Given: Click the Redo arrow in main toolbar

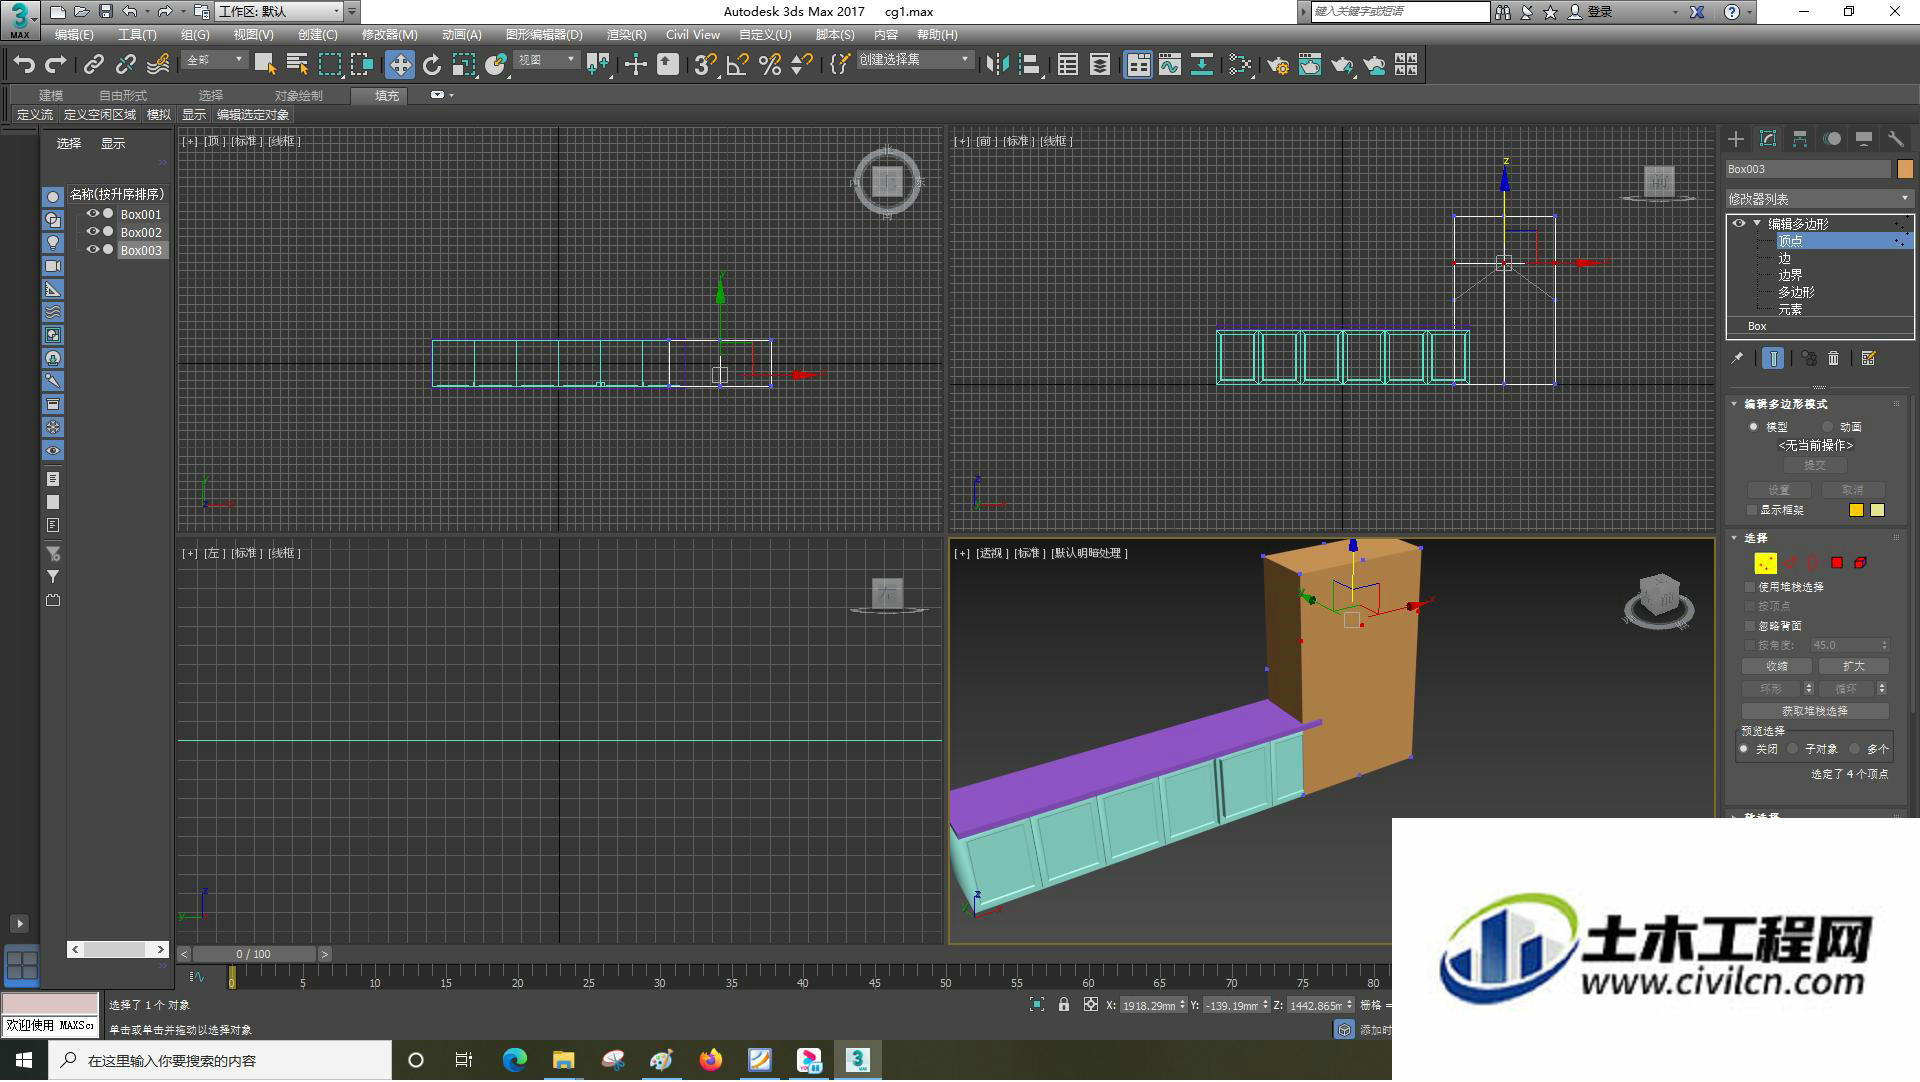Looking at the screenshot, I should pos(56,65).
